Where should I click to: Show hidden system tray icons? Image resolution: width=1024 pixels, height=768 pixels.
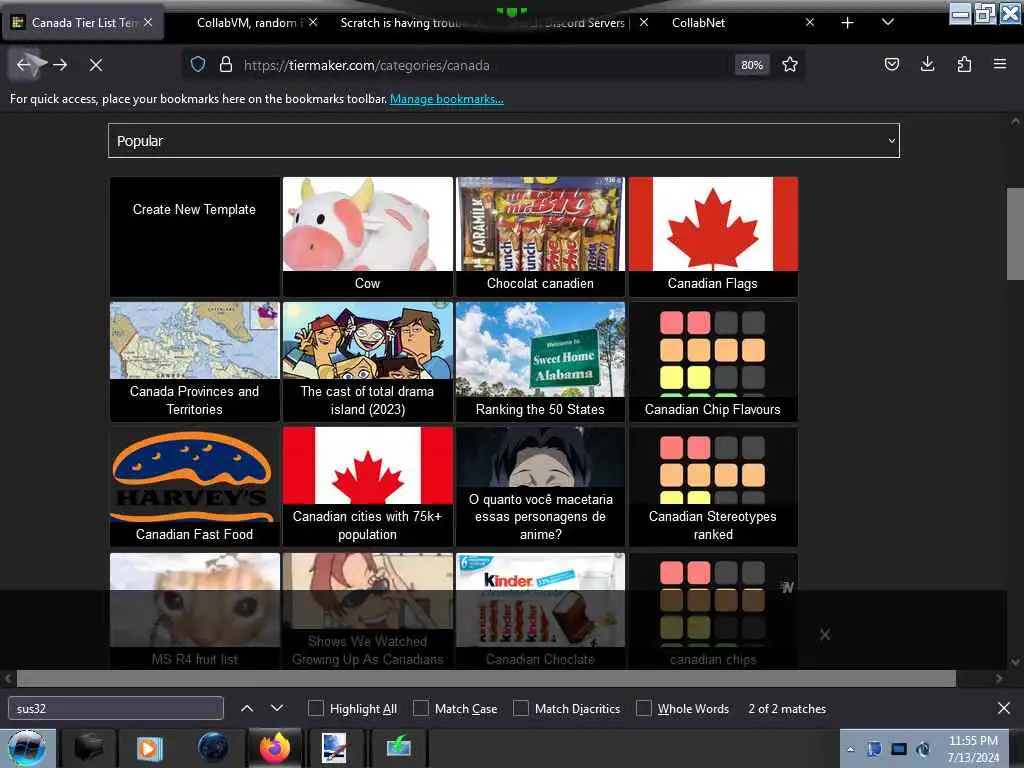tap(850, 750)
